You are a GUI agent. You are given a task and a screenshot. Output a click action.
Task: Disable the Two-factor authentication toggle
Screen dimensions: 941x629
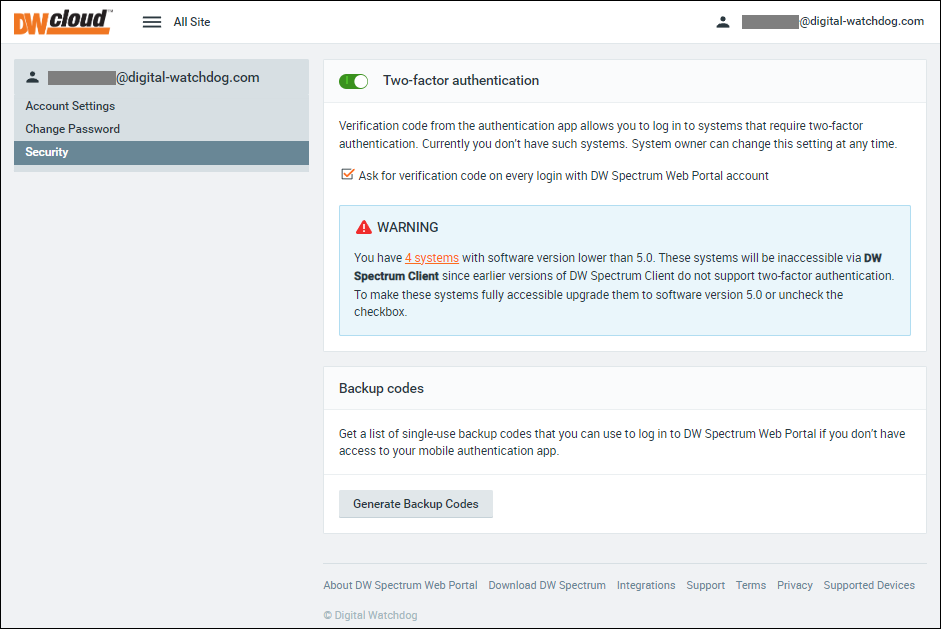[353, 81]
